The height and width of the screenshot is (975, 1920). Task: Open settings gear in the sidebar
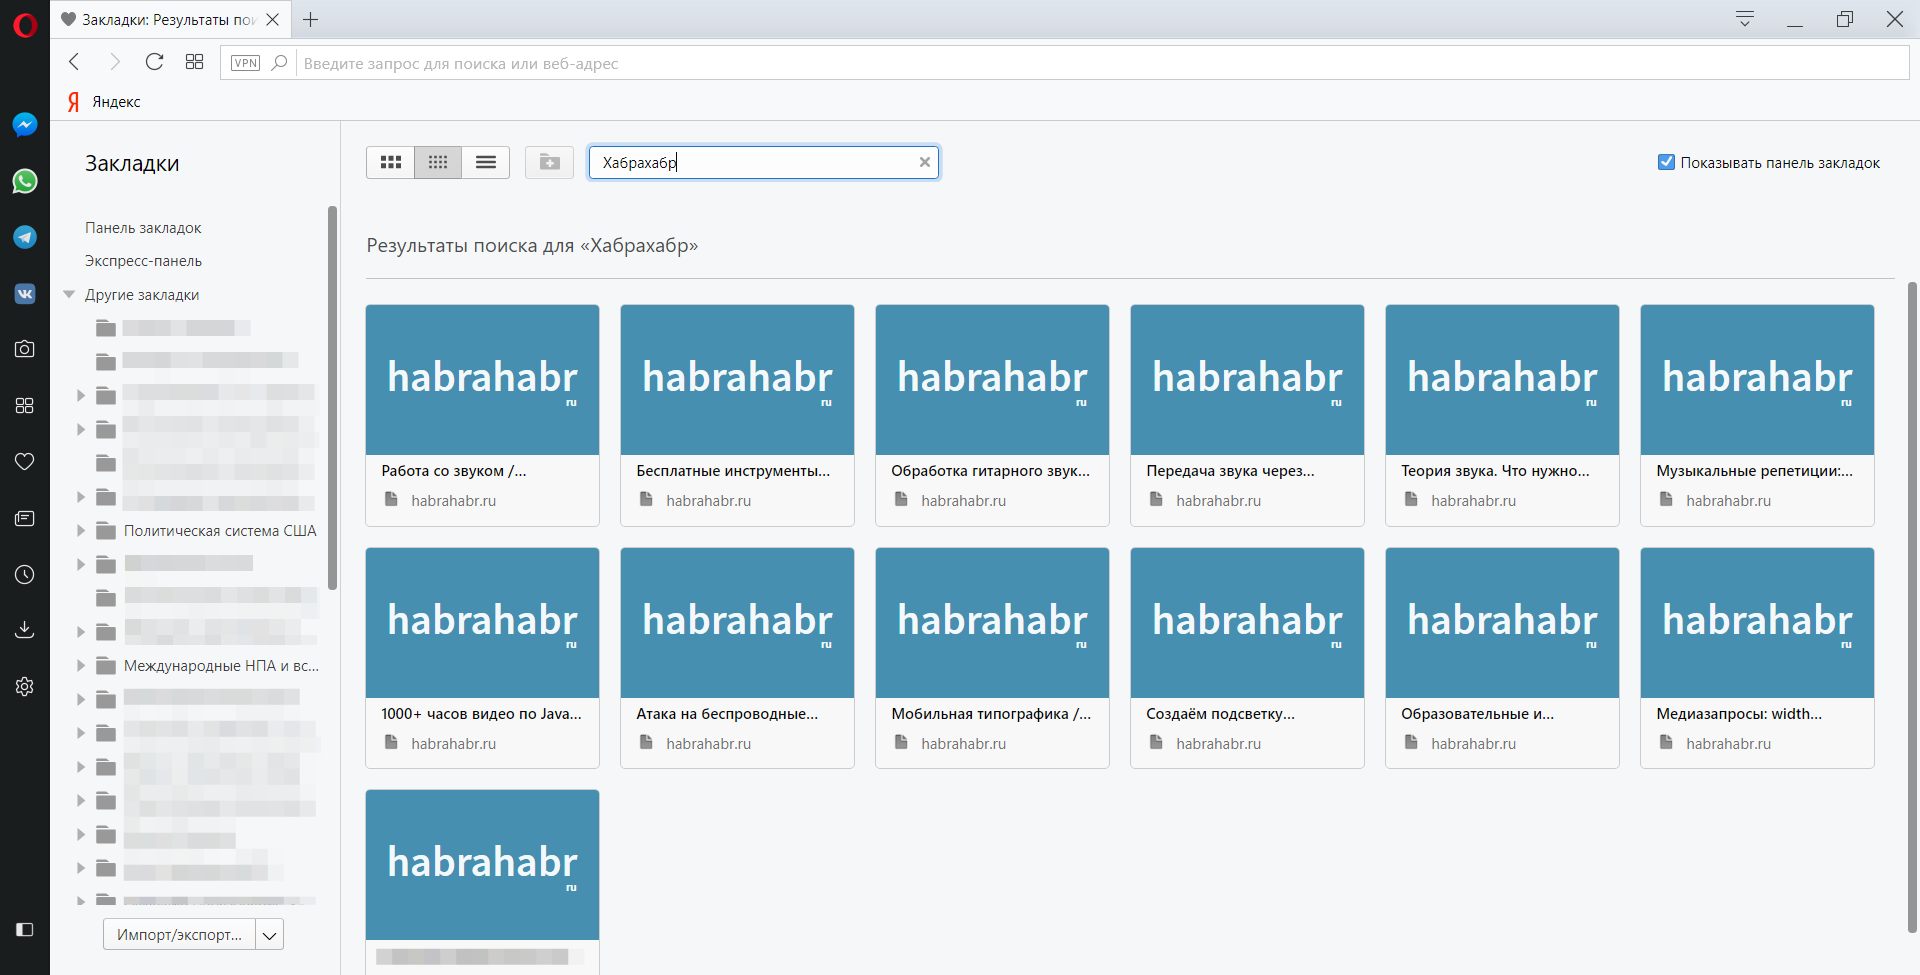pos(25,687)
